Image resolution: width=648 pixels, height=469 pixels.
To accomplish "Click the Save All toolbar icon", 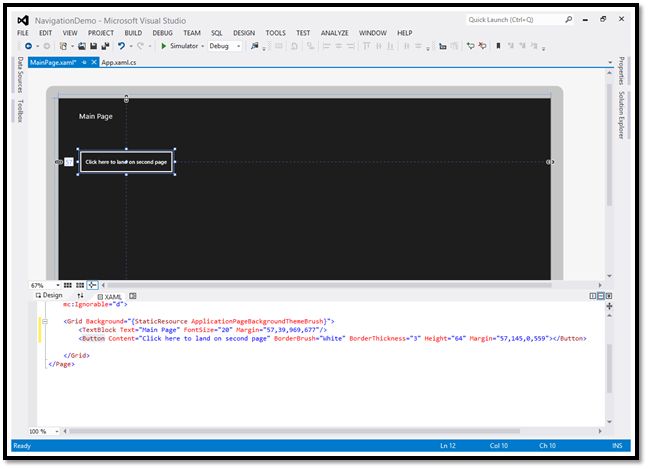I will pos(104,46).
